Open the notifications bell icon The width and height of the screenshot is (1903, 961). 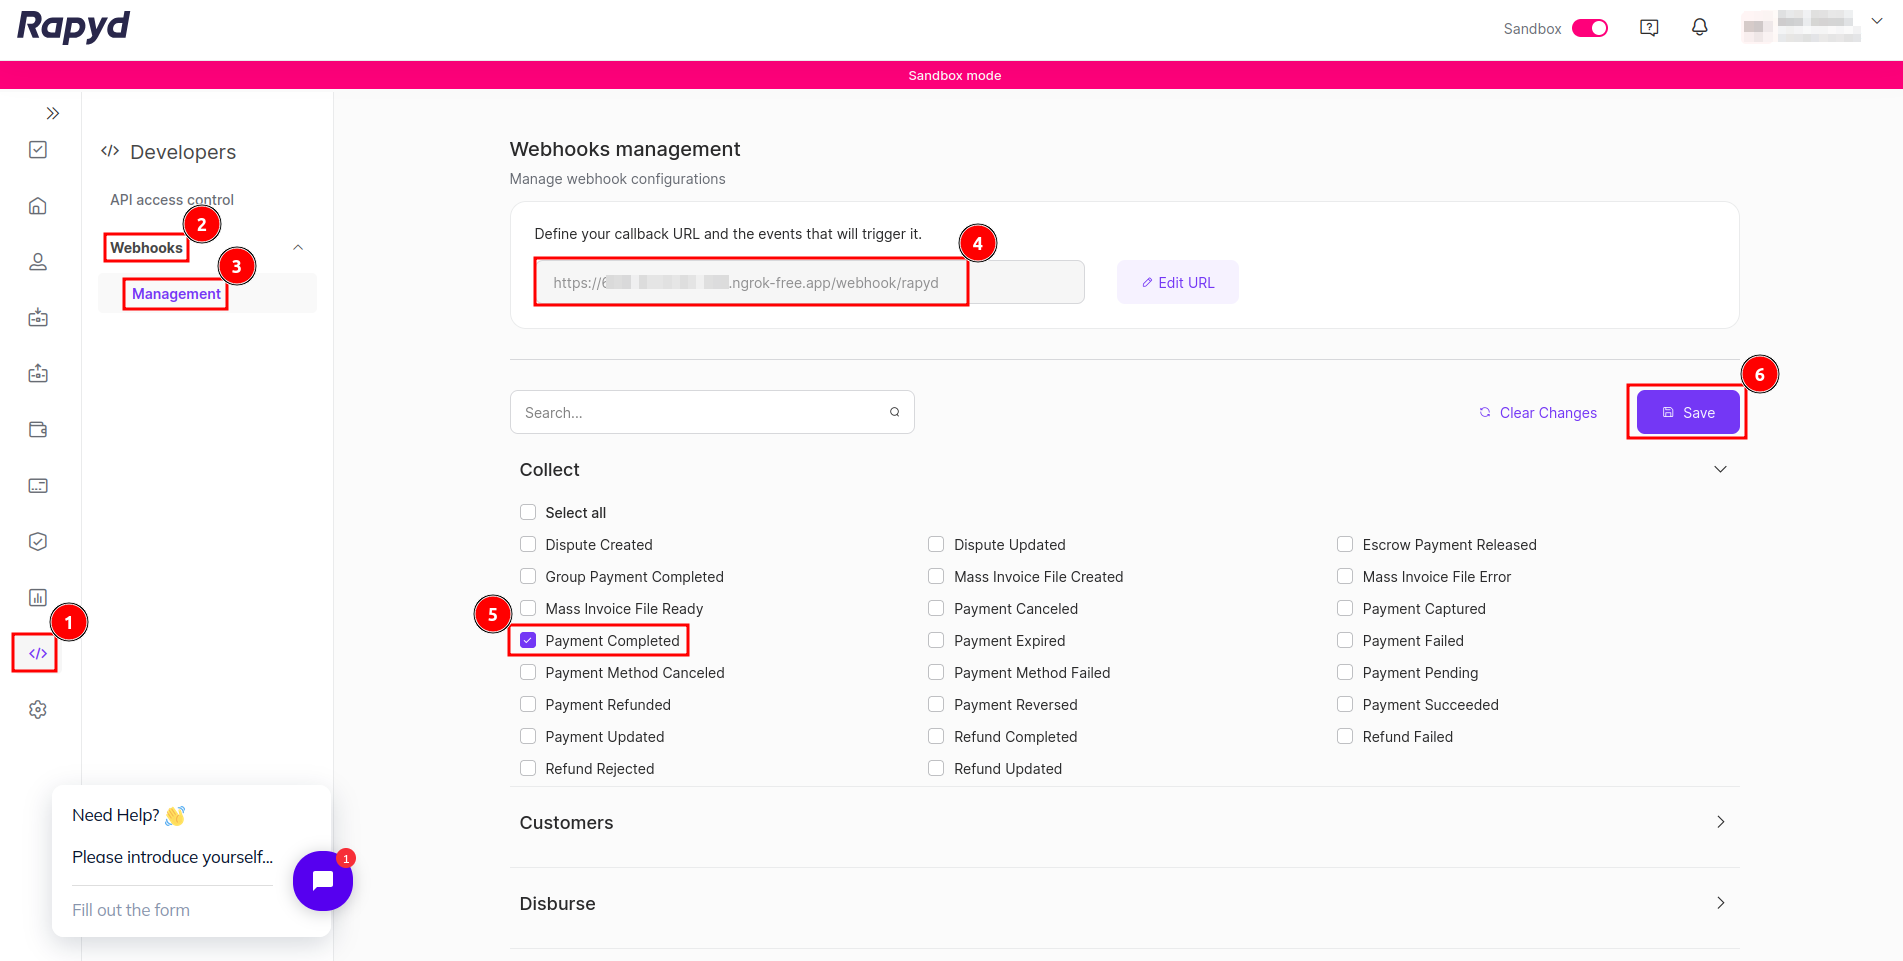click(1700, 28)
